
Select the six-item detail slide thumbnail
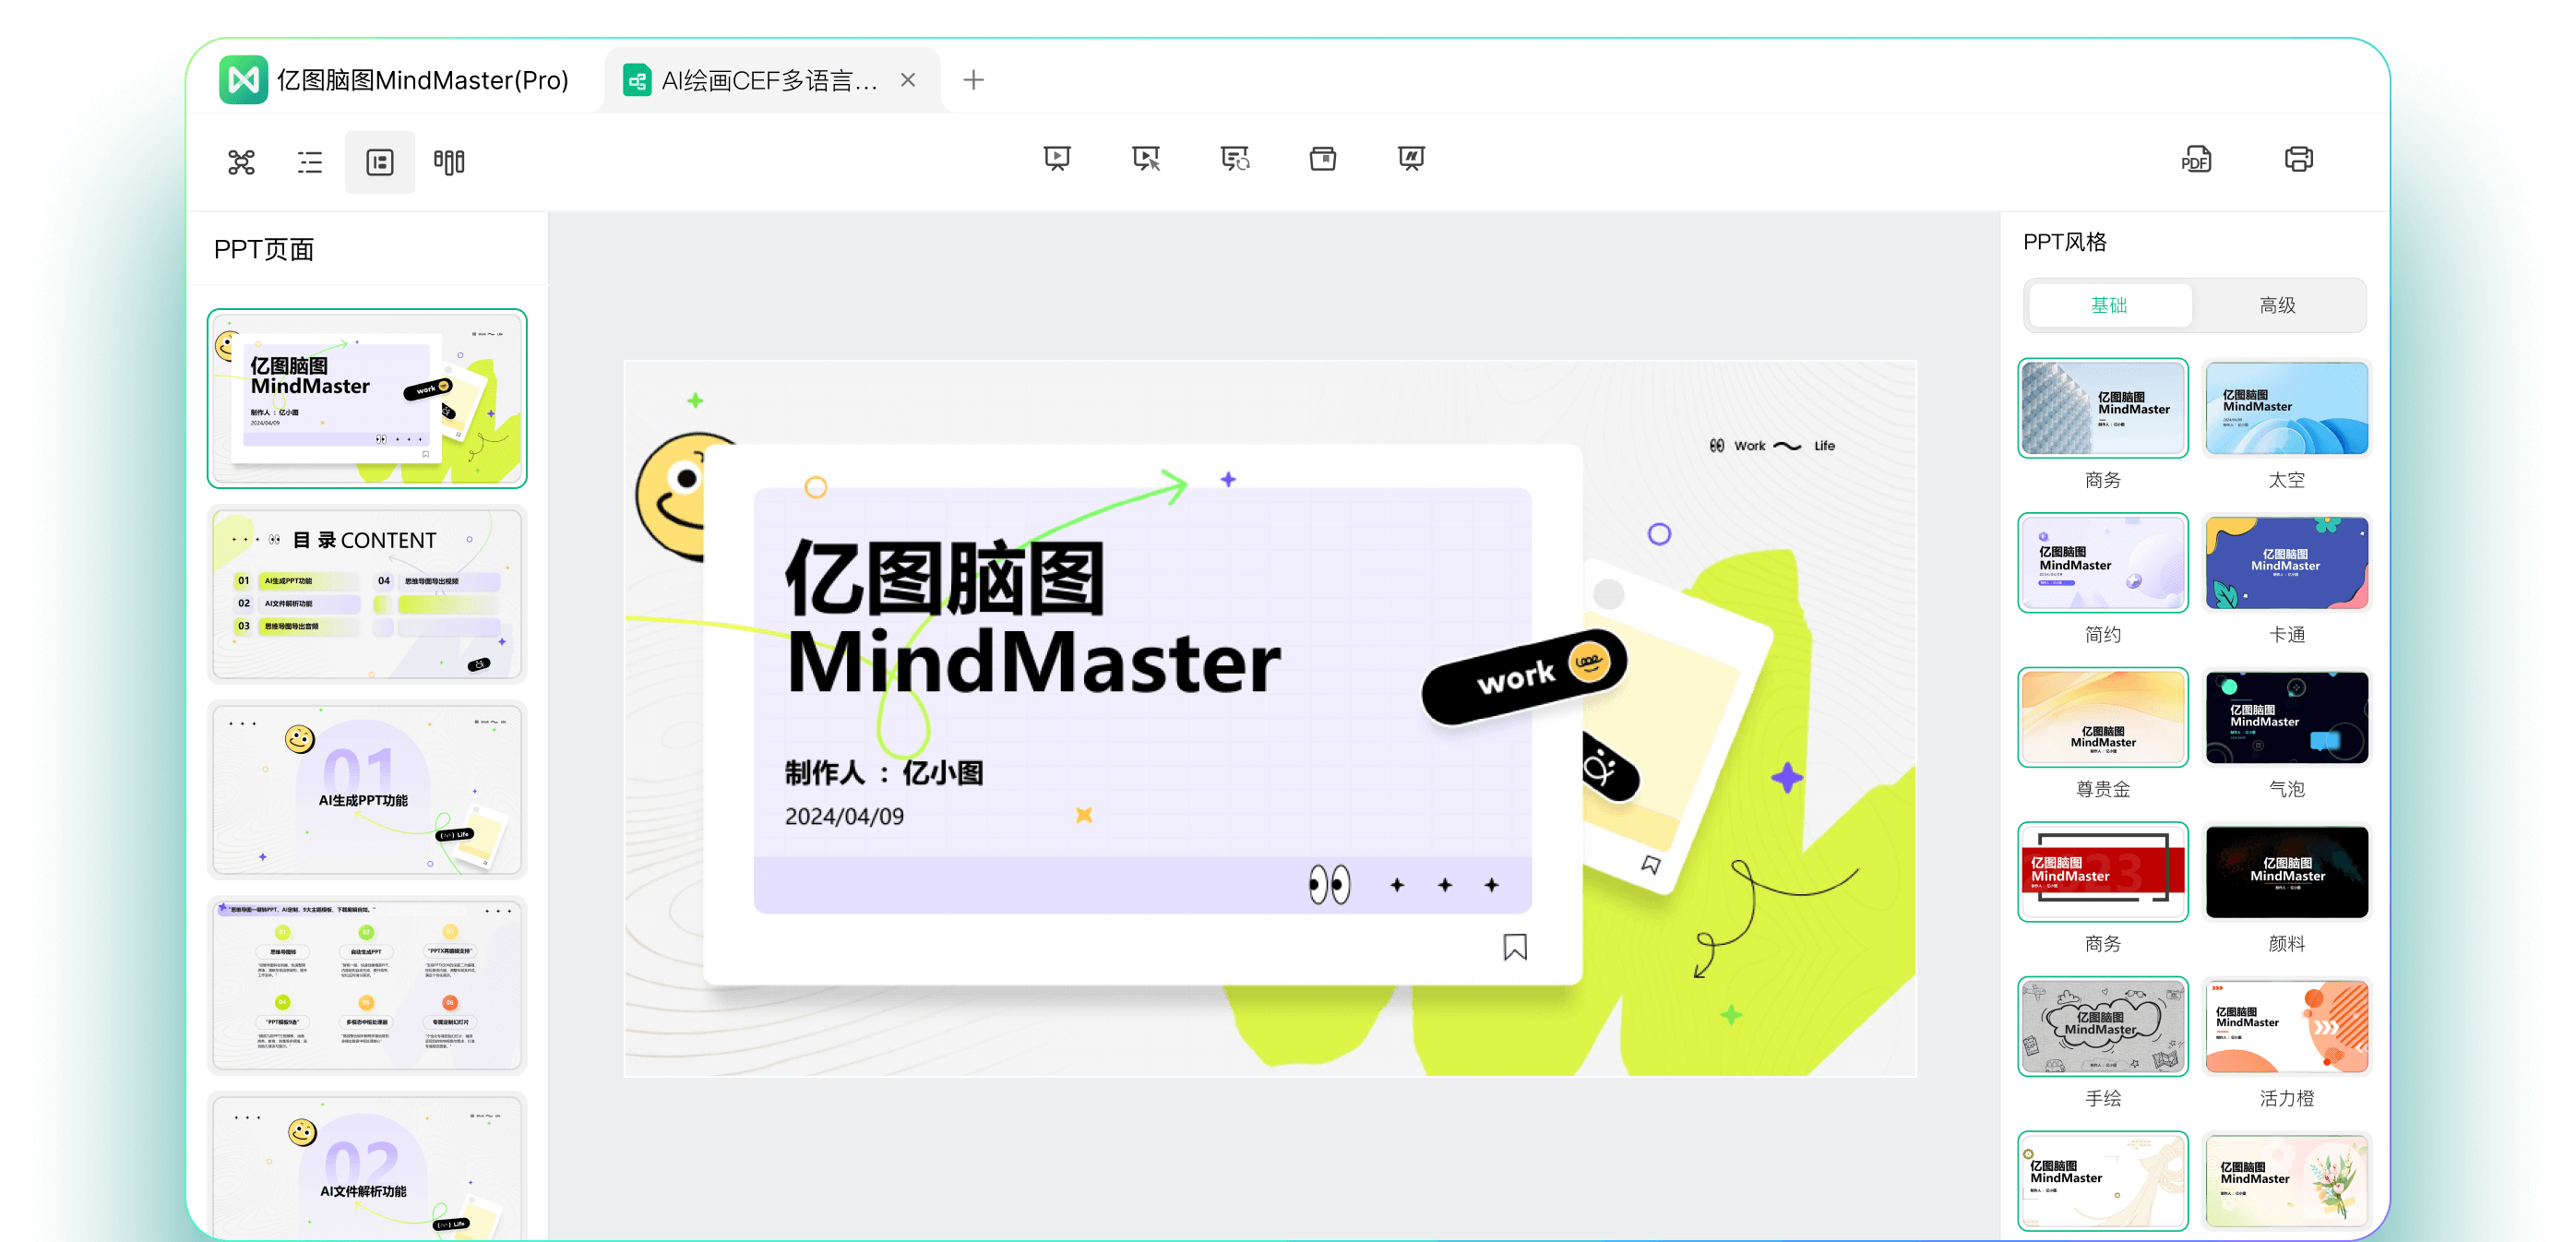click(367, 985)
